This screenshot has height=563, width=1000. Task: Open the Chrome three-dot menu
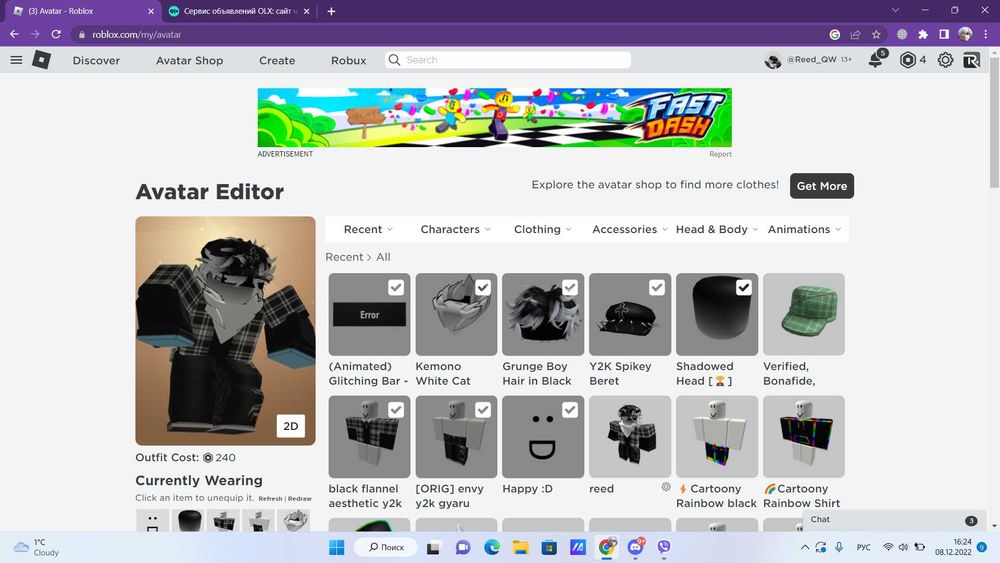click(x=986, y=34)
